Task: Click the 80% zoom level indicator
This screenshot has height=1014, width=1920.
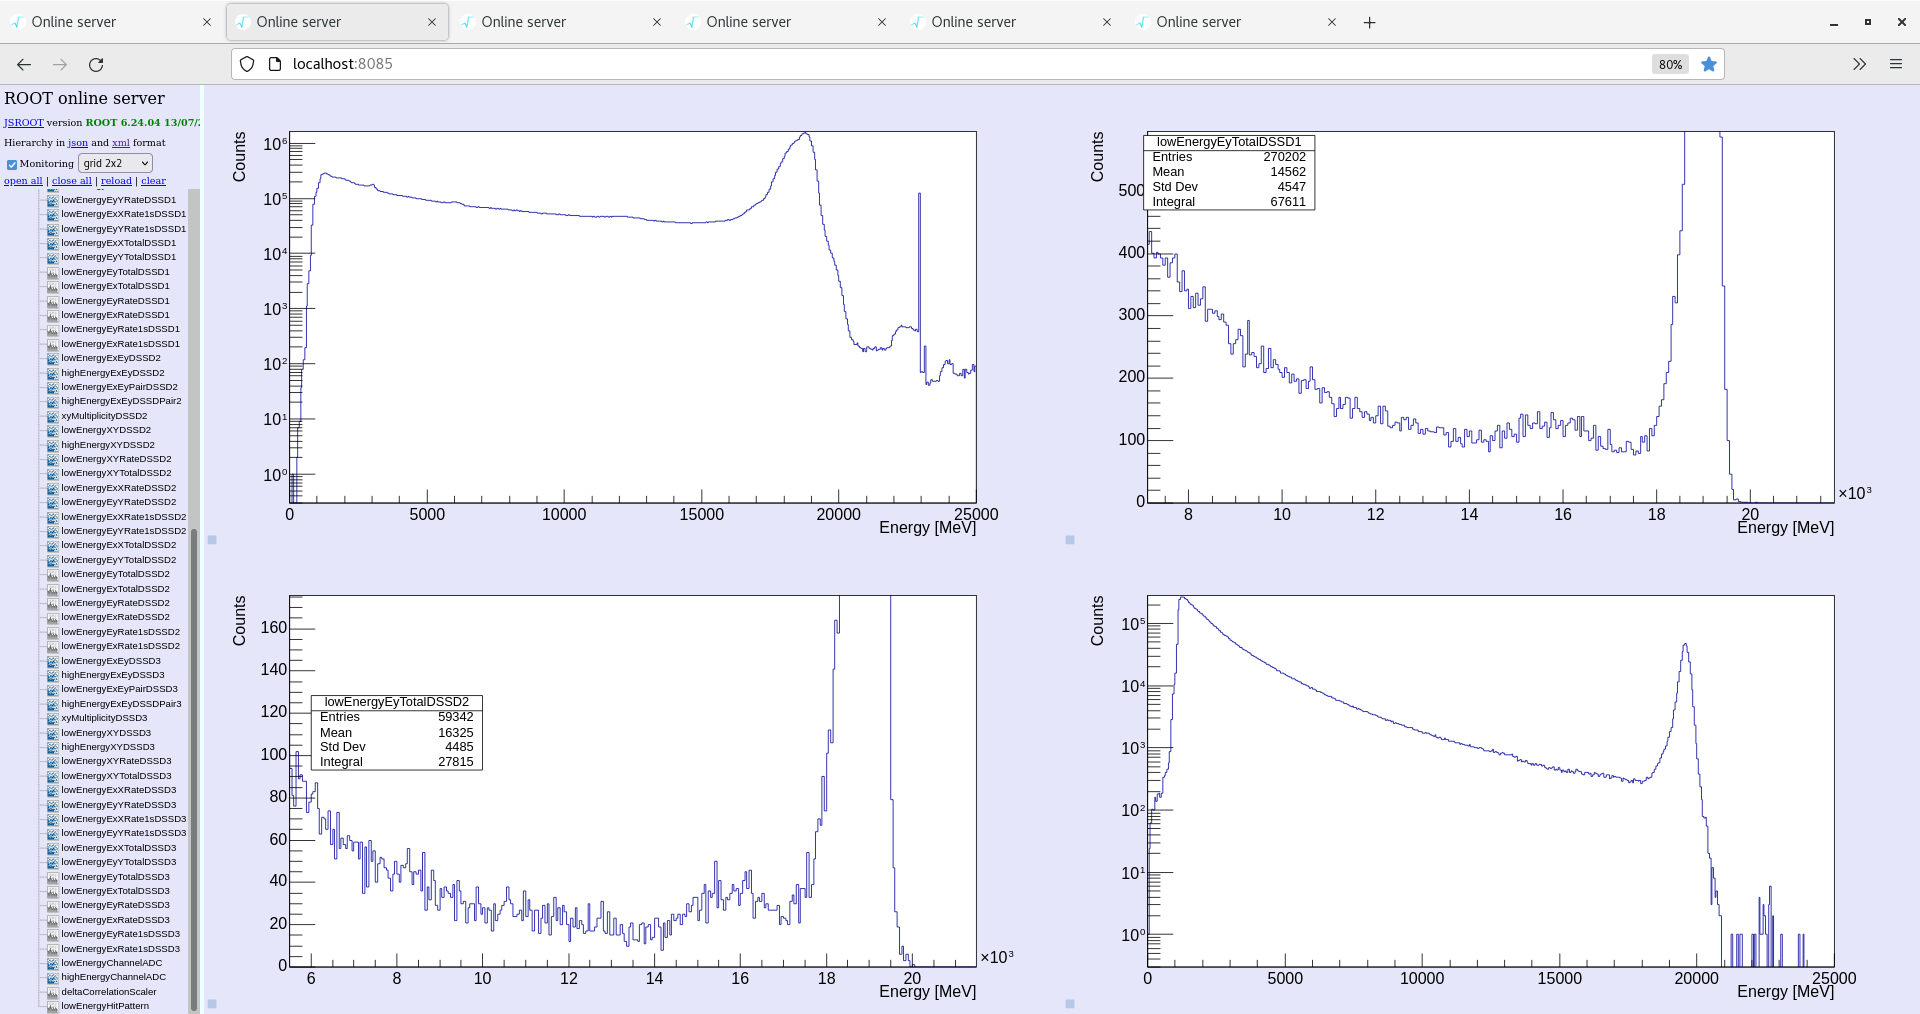Action: coord(1669,64)
